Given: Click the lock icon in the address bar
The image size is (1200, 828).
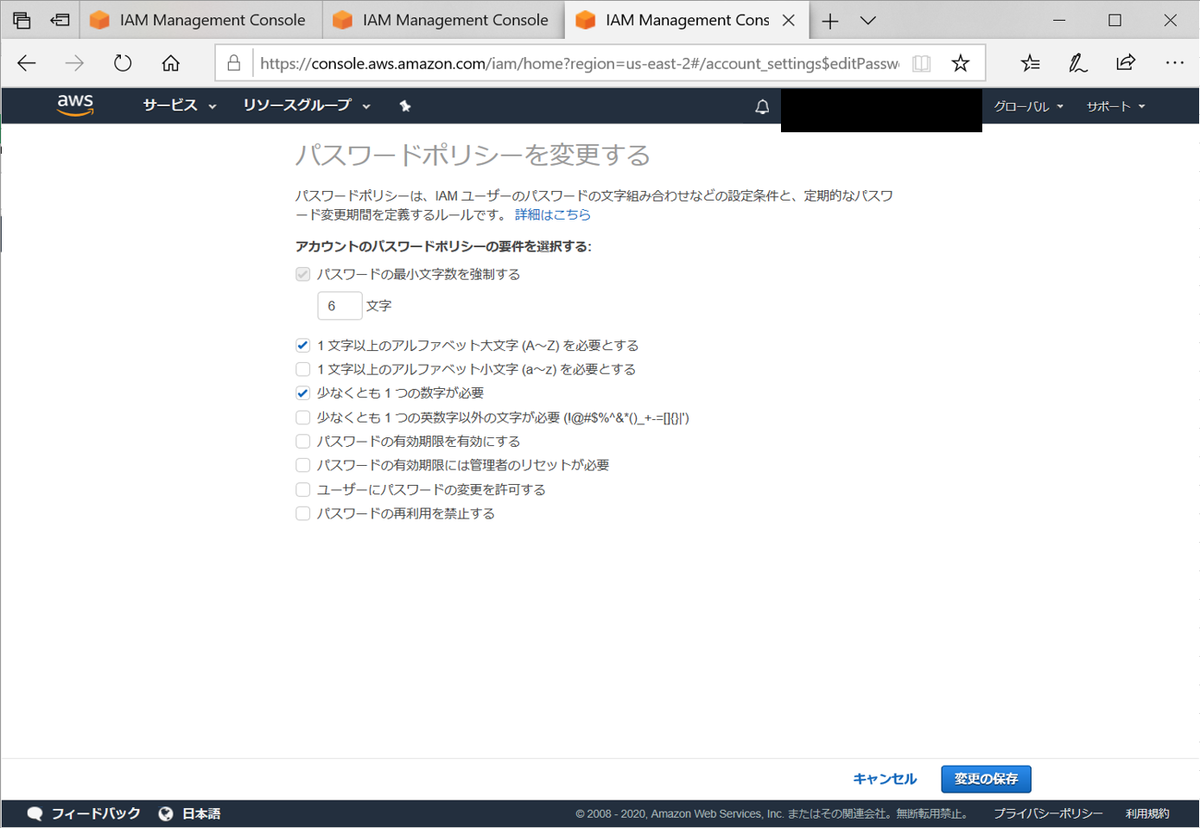Looking at the screenshot, I should (x=233, y=61).
